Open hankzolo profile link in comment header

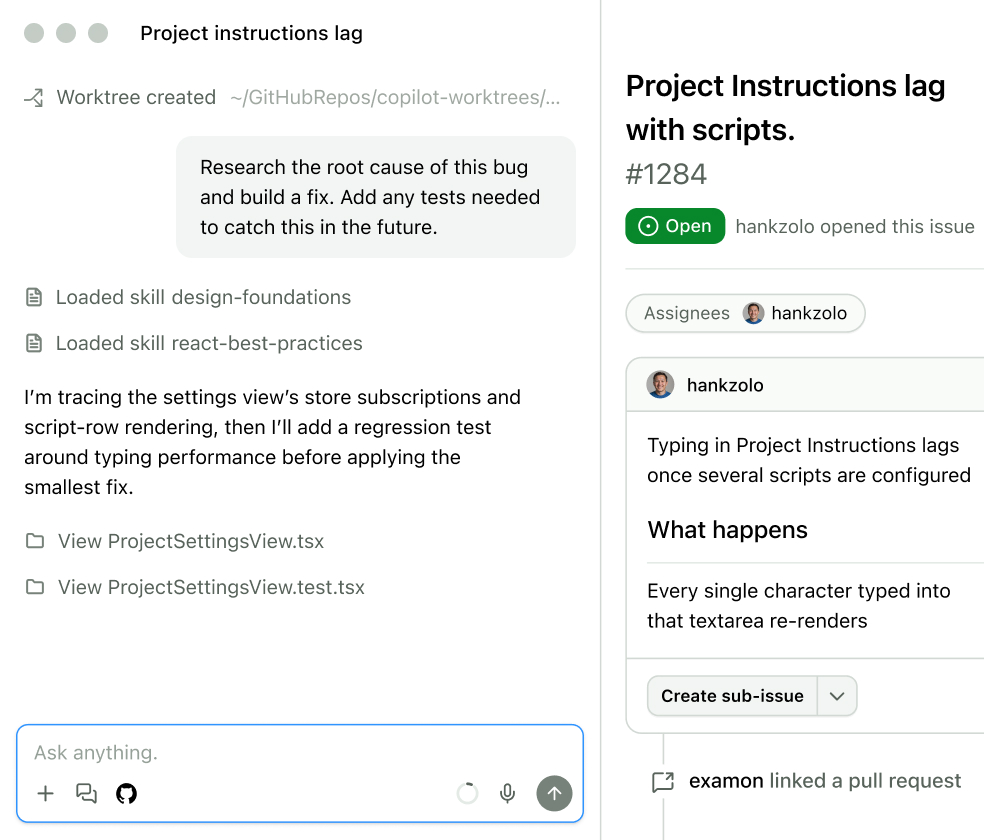pyautogui.click(x=725, y=385)
